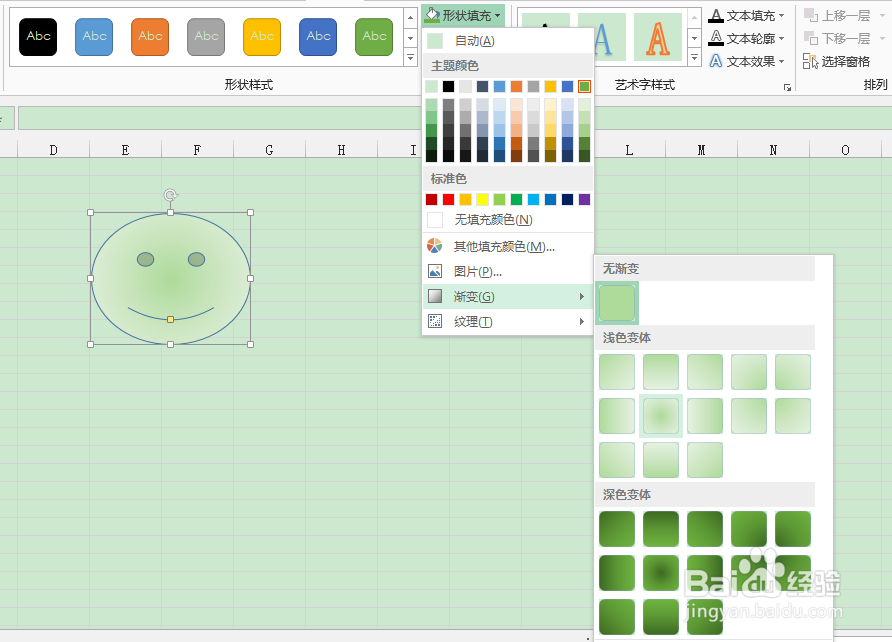
Task: Apply the gray Abc shape style
Action: click(x=206, y=36)
